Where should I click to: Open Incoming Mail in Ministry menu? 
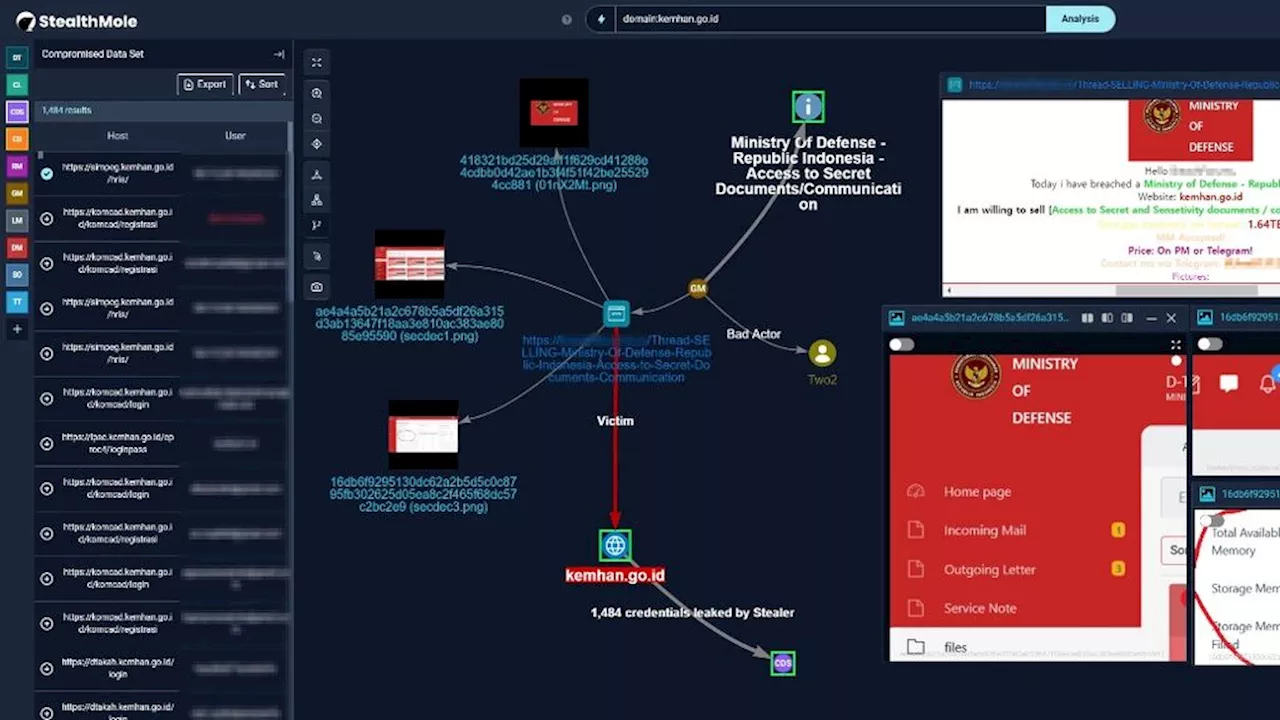point(984,531)
